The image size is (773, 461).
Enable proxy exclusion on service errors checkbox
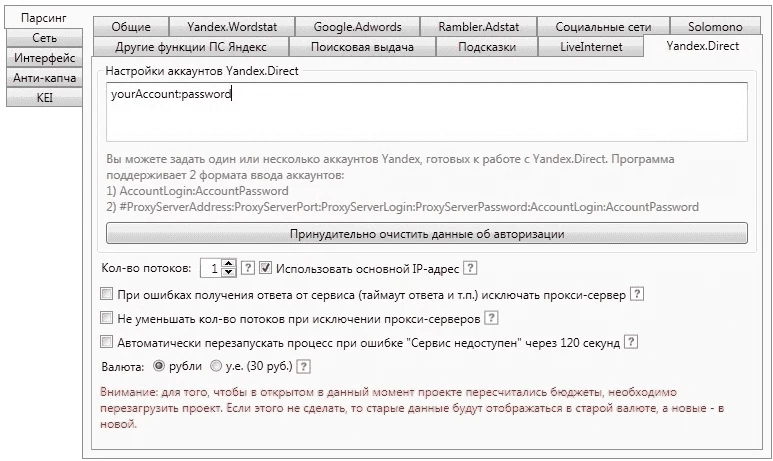[106, 294]
